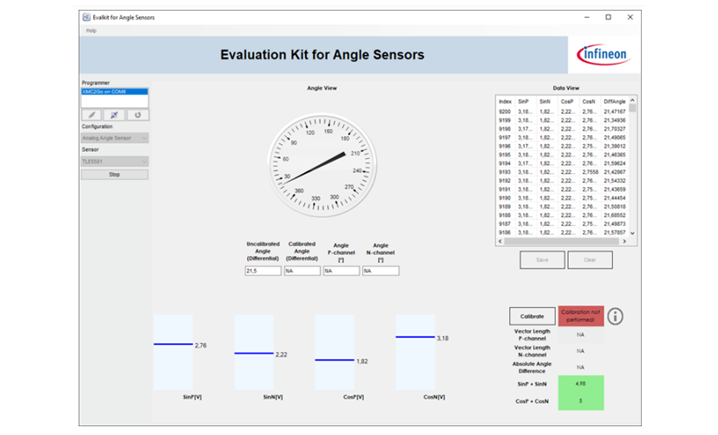The image size is (718, 435).
Task: Click the disconnect programmer icon
Action: click(114, 115)
